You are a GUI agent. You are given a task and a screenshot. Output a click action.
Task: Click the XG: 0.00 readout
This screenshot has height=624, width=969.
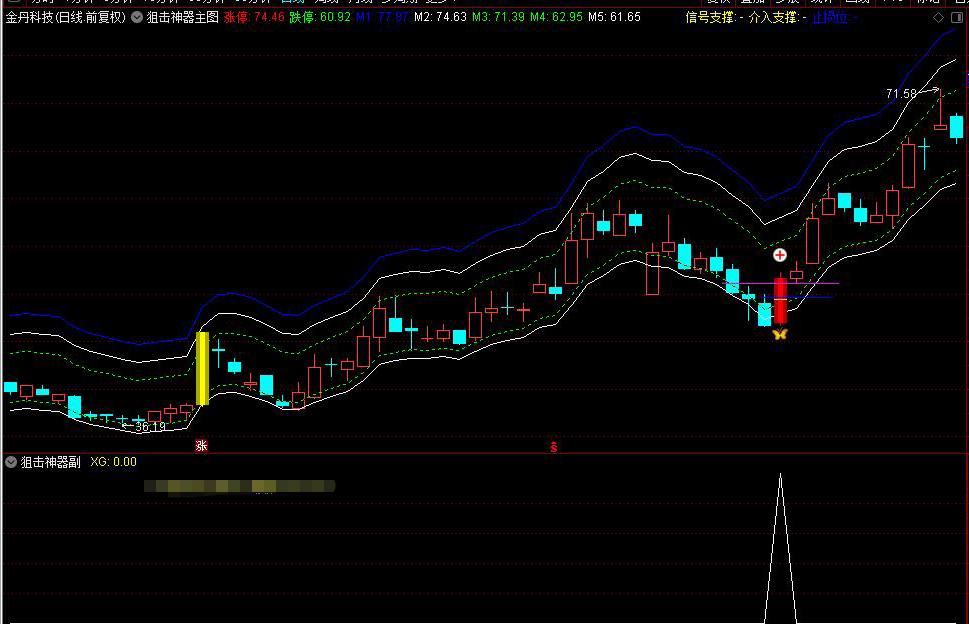(x=114, y=462)
